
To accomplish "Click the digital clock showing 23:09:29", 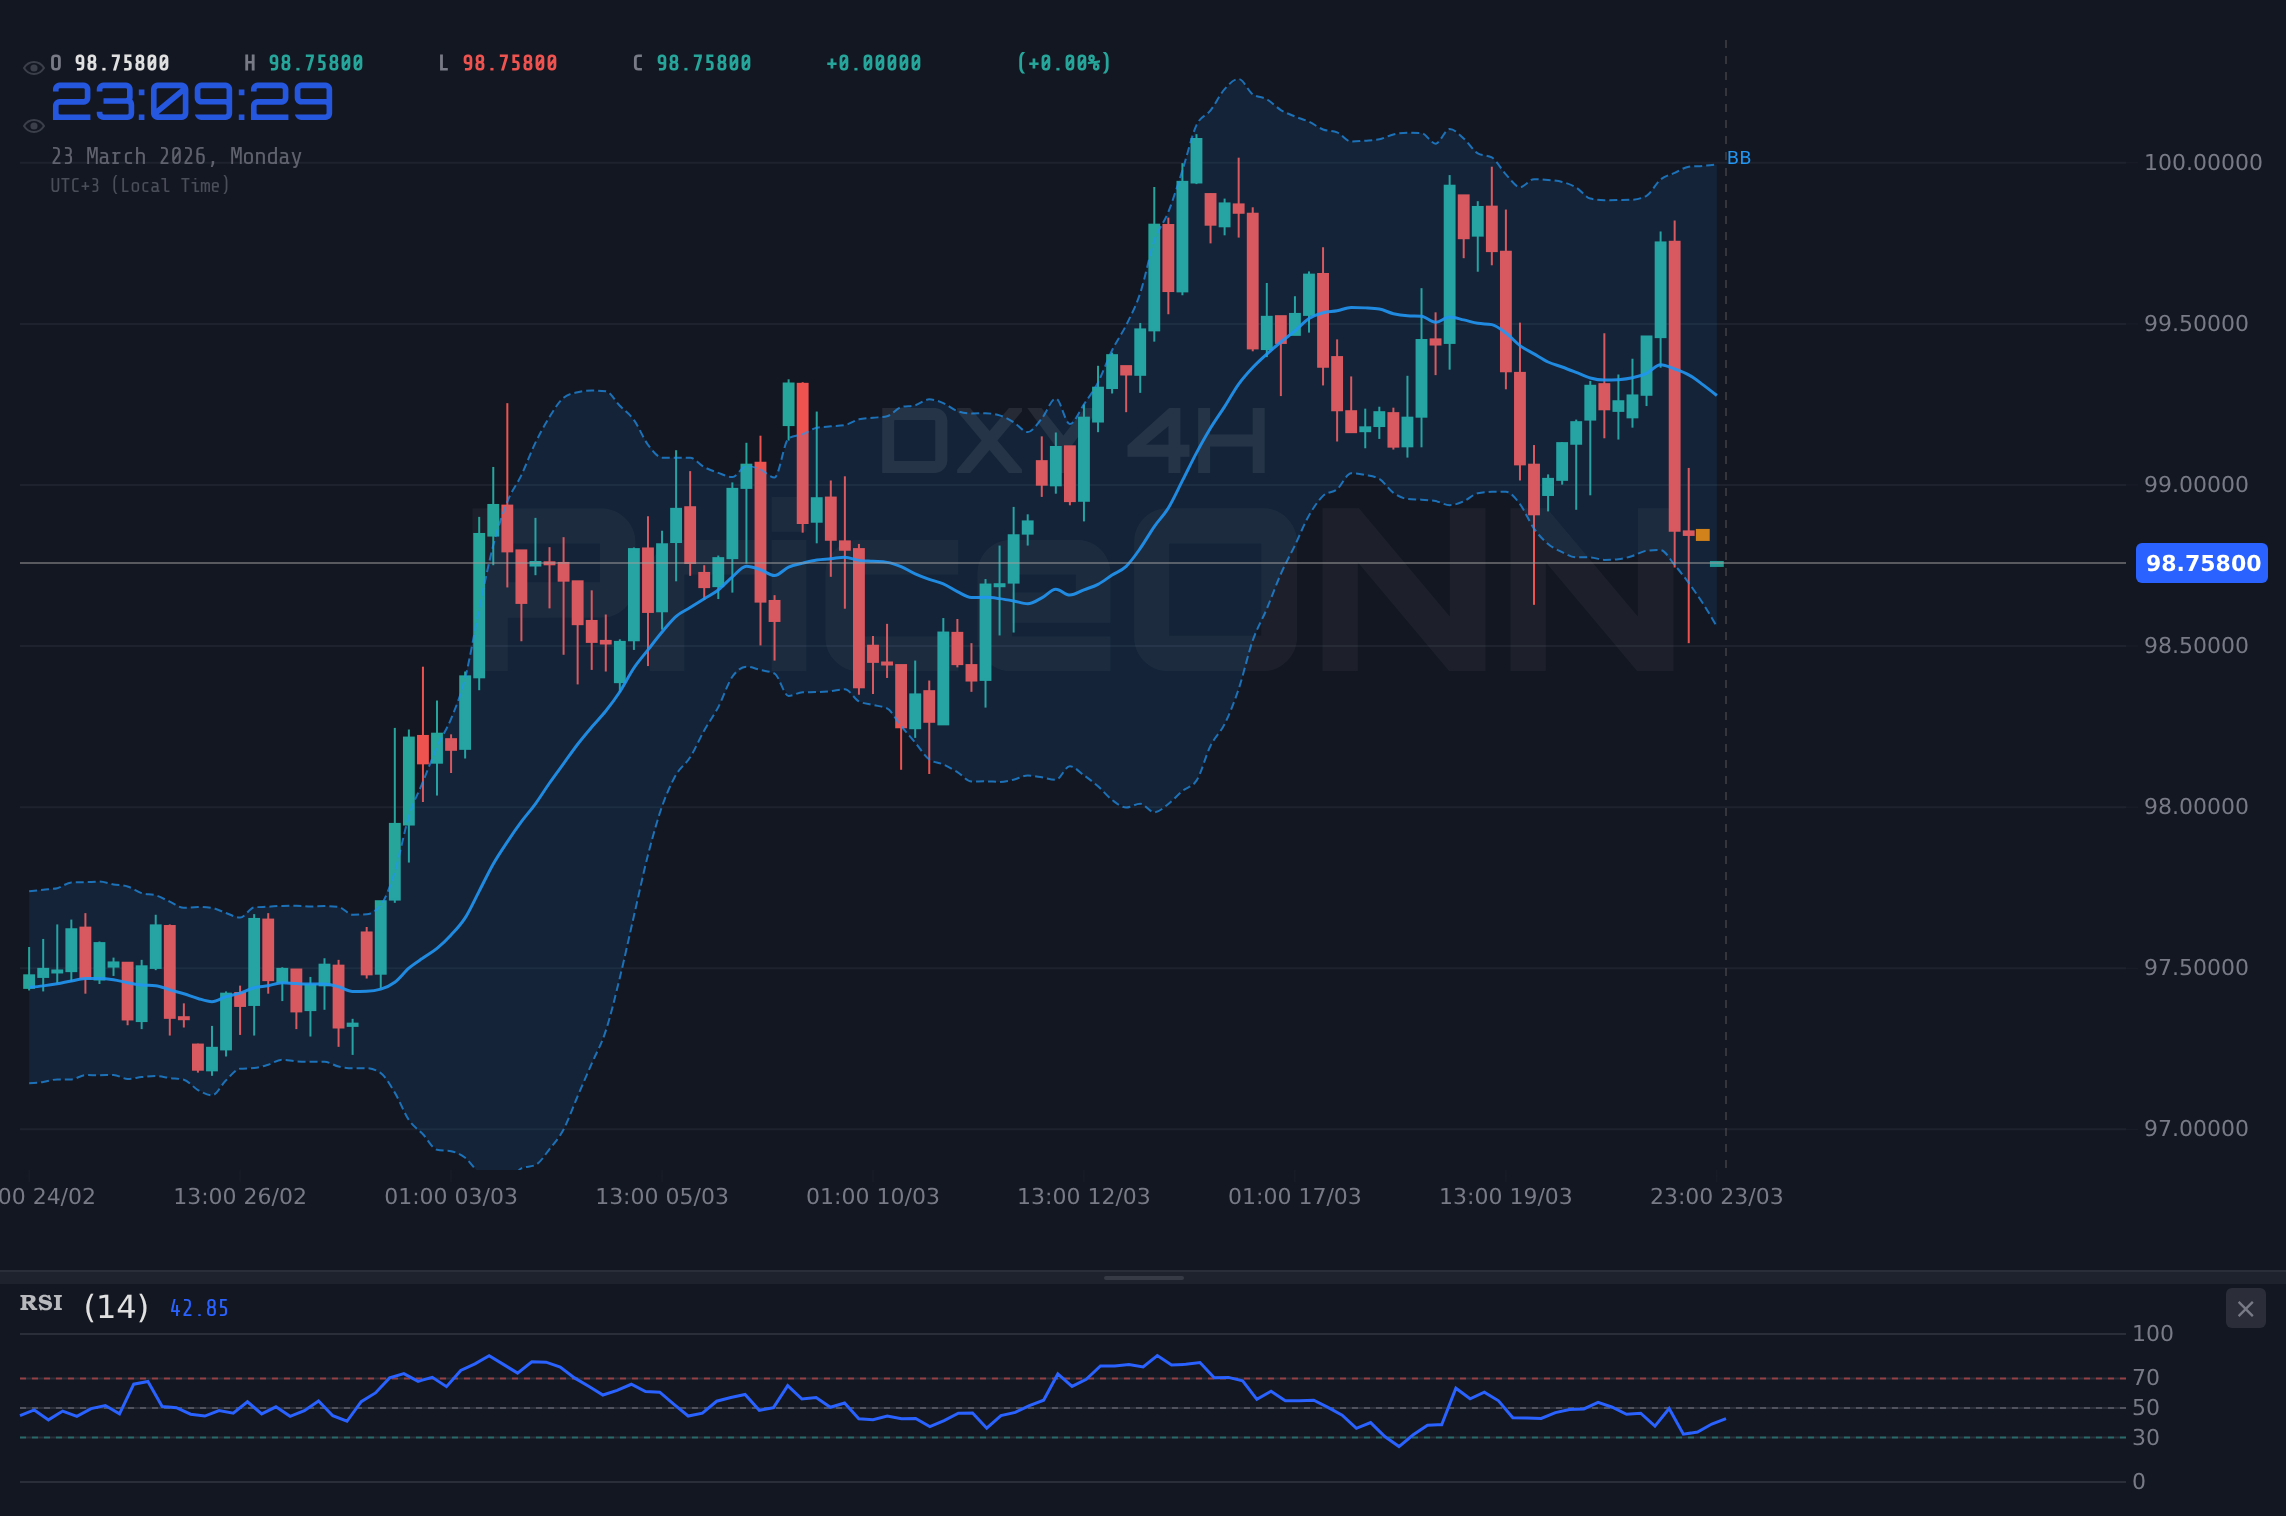I will click(192, 101).
